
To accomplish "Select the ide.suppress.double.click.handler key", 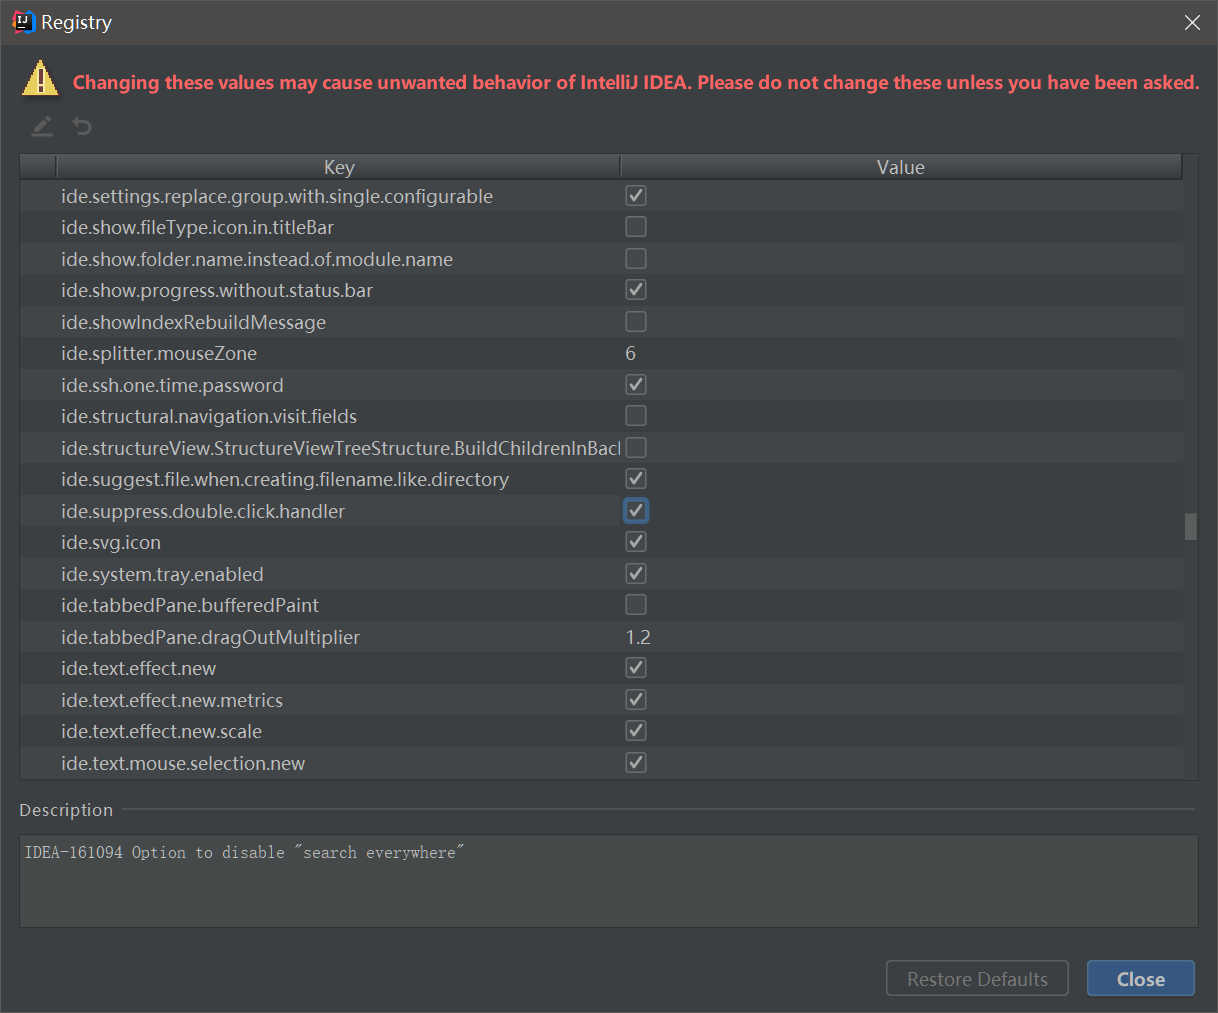I will pos(203,511).
